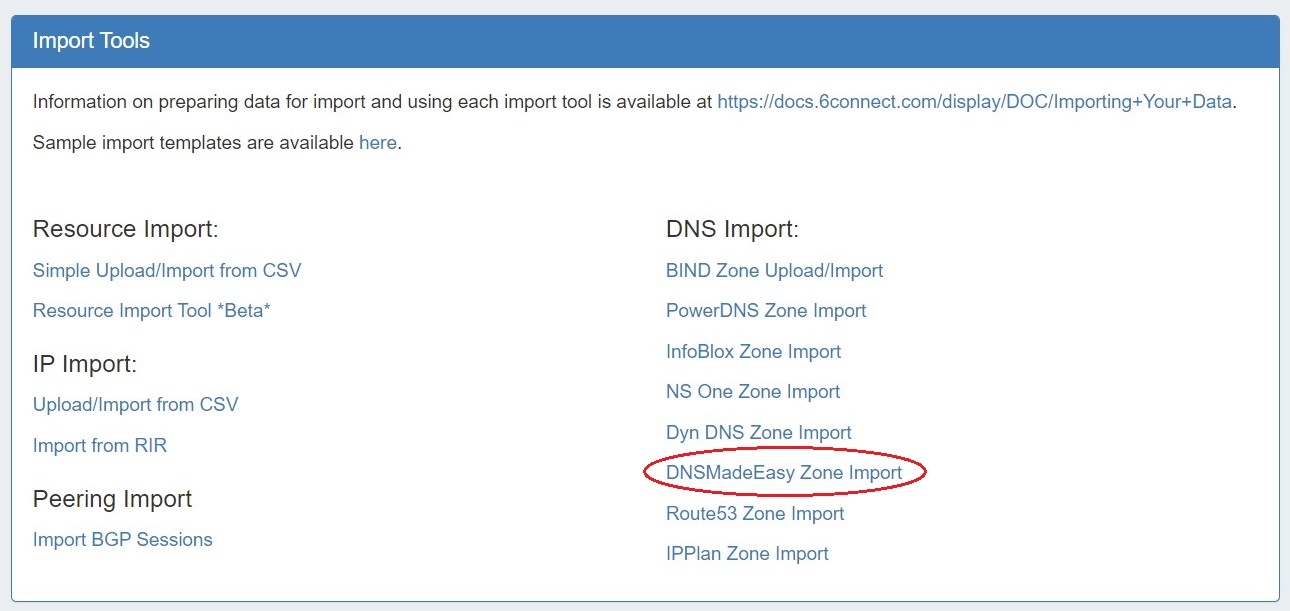Viewport: 1290px width, 611px height.
Task: Choose BIND Zone Upload/Import
Action: point(774,270)
